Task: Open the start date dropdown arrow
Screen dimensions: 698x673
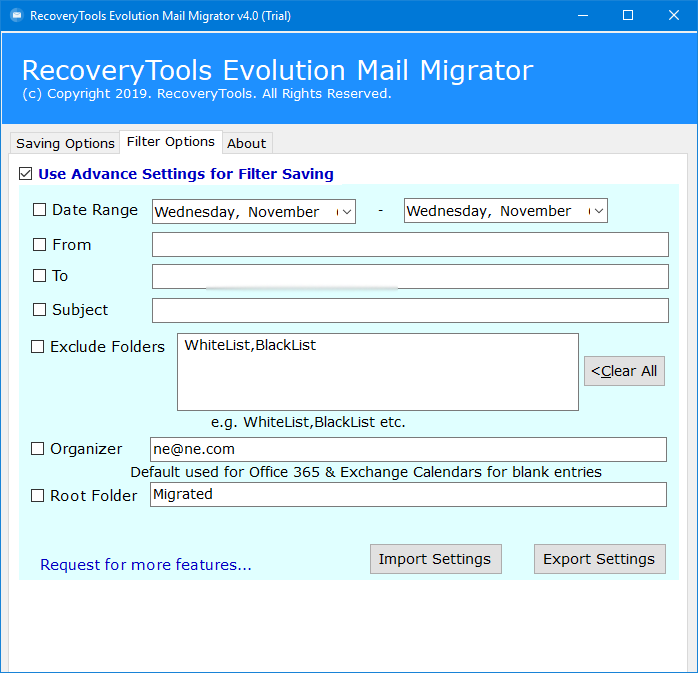Action: [x=347, y=212]
